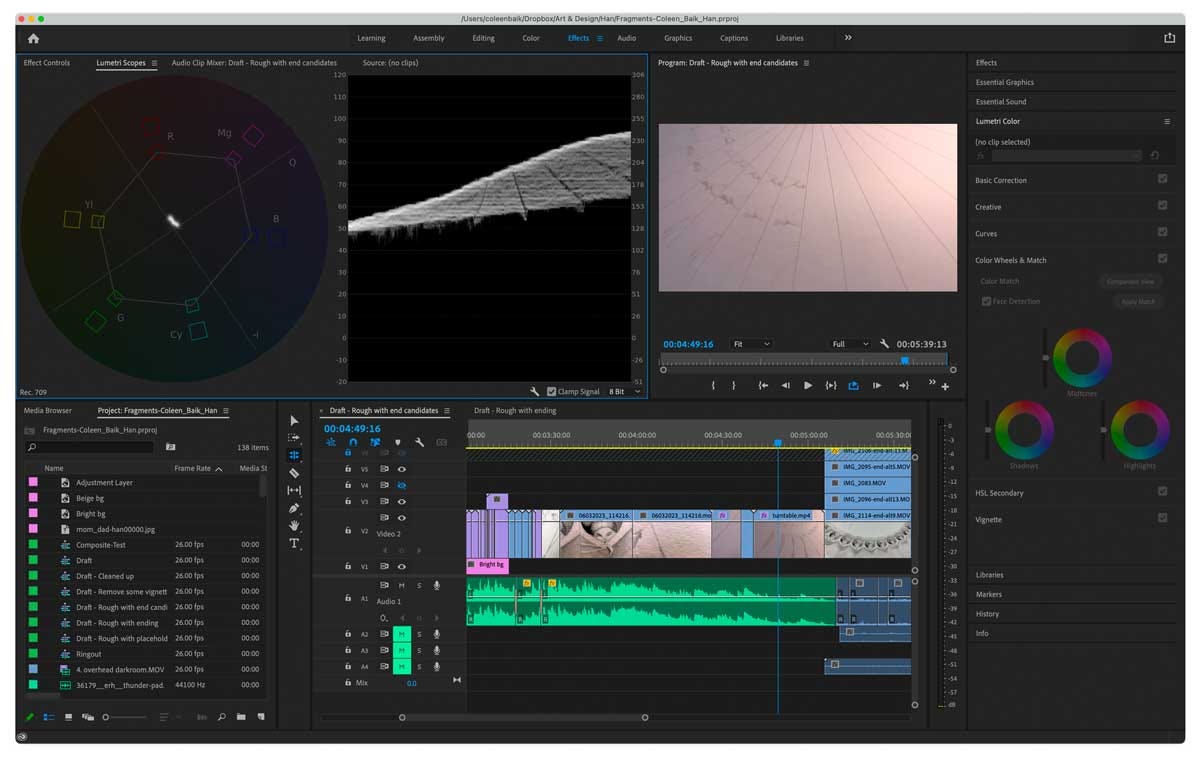Toggle Snap in Timeline magnet icon
The image size is (1200, 761).
click(352, 442)
